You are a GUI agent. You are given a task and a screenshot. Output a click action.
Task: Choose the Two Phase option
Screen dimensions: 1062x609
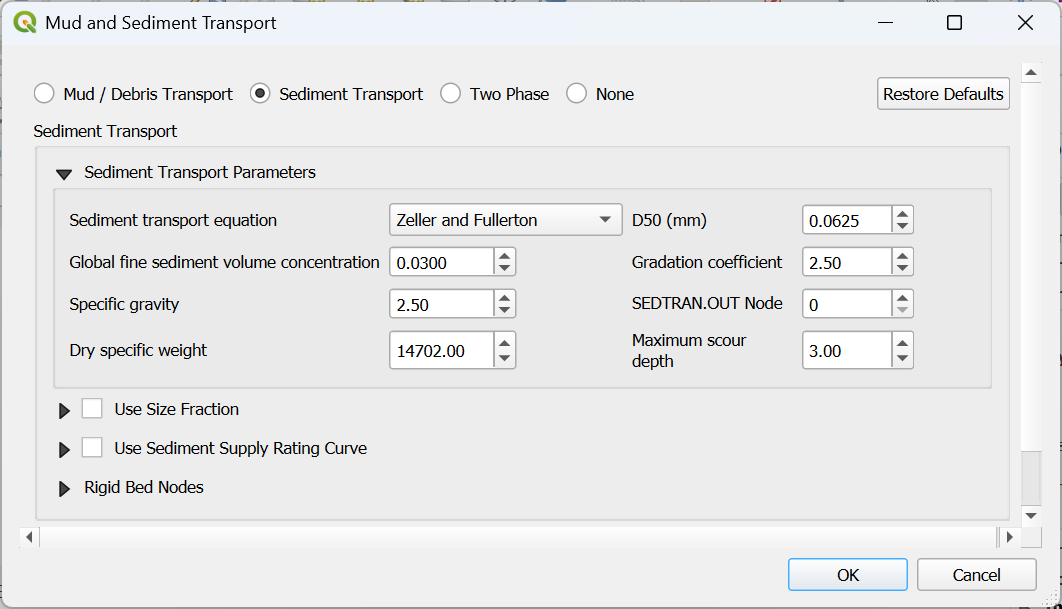(451, 94)
